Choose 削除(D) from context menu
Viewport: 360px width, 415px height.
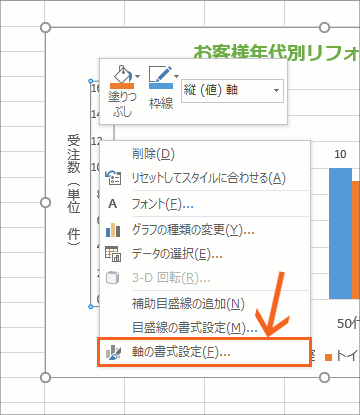tap(205, 154)
